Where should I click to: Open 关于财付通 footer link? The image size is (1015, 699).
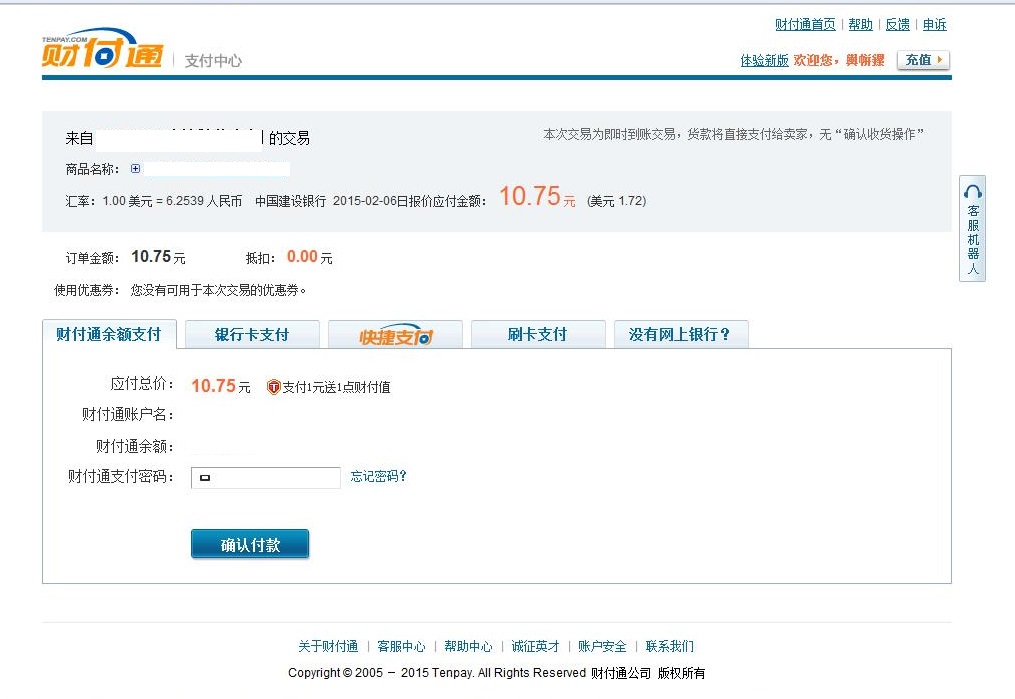328,646
